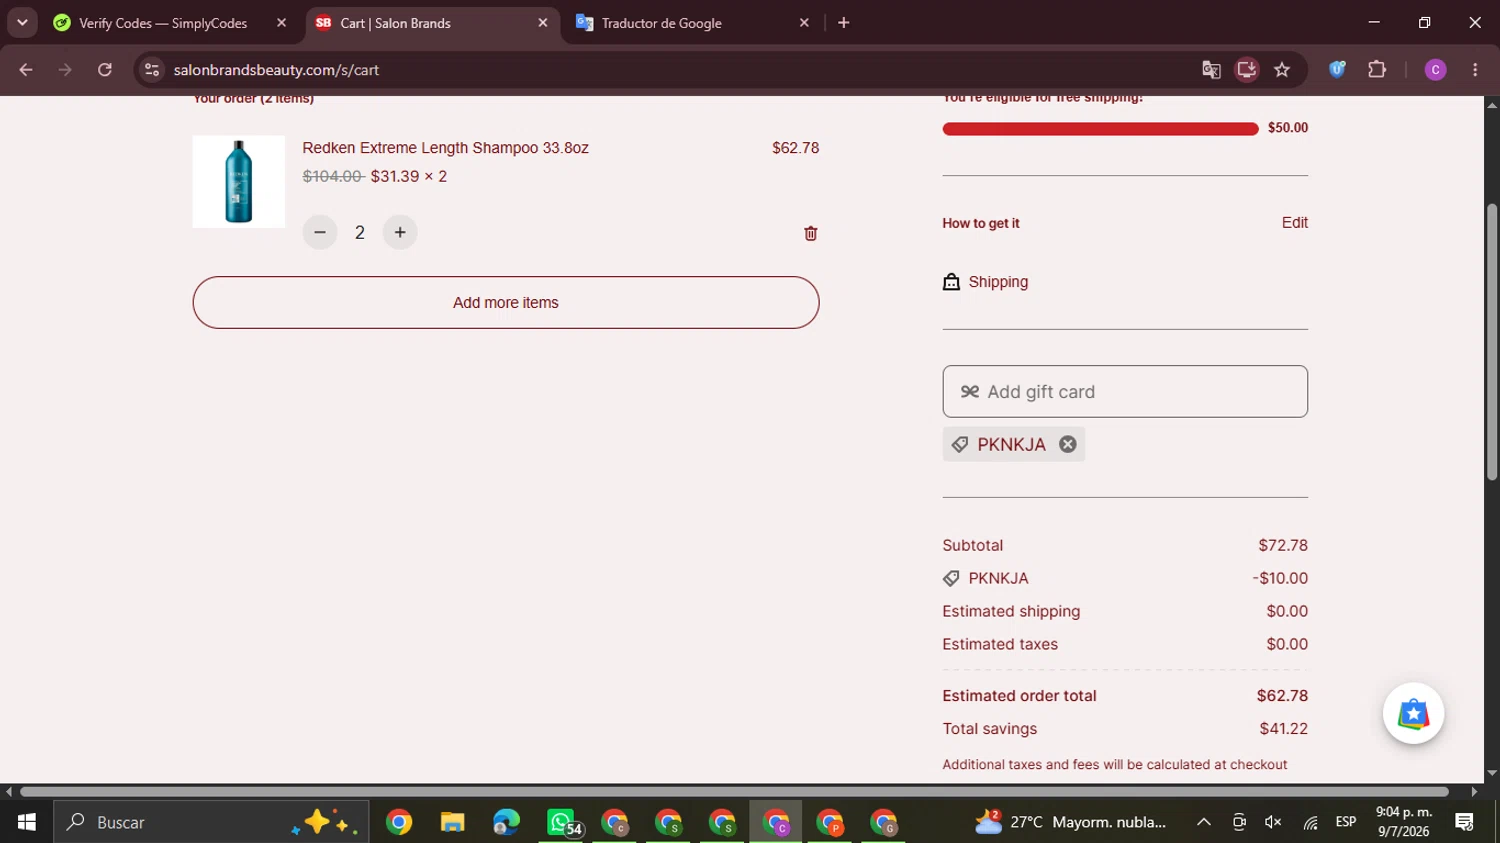
Task: Select the $62.78 estimated order total
Action: [x=1282, y=696]
